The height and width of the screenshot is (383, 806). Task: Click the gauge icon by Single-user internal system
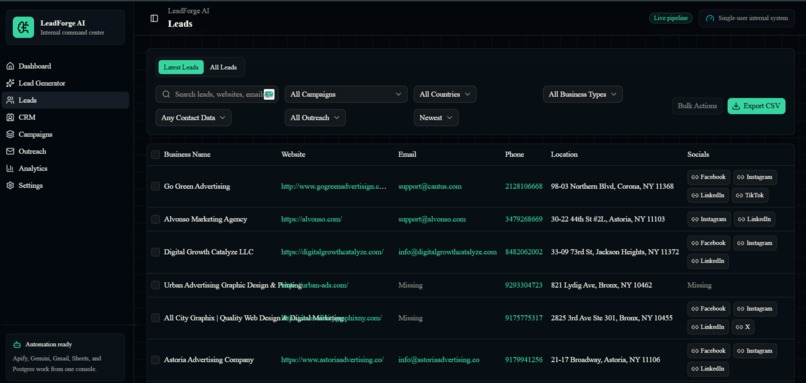[710, 19]
